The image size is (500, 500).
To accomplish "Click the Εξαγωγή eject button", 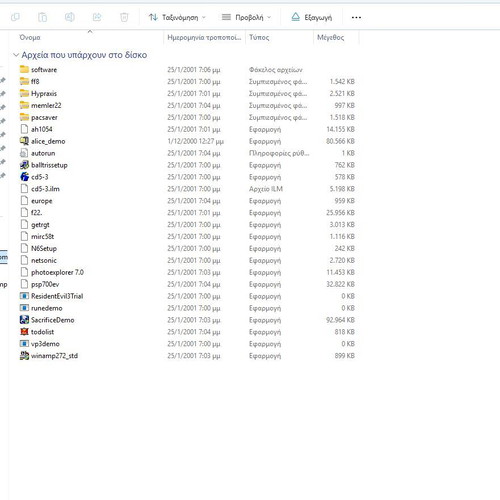I will pyautogui.click(x=312, y=17).
